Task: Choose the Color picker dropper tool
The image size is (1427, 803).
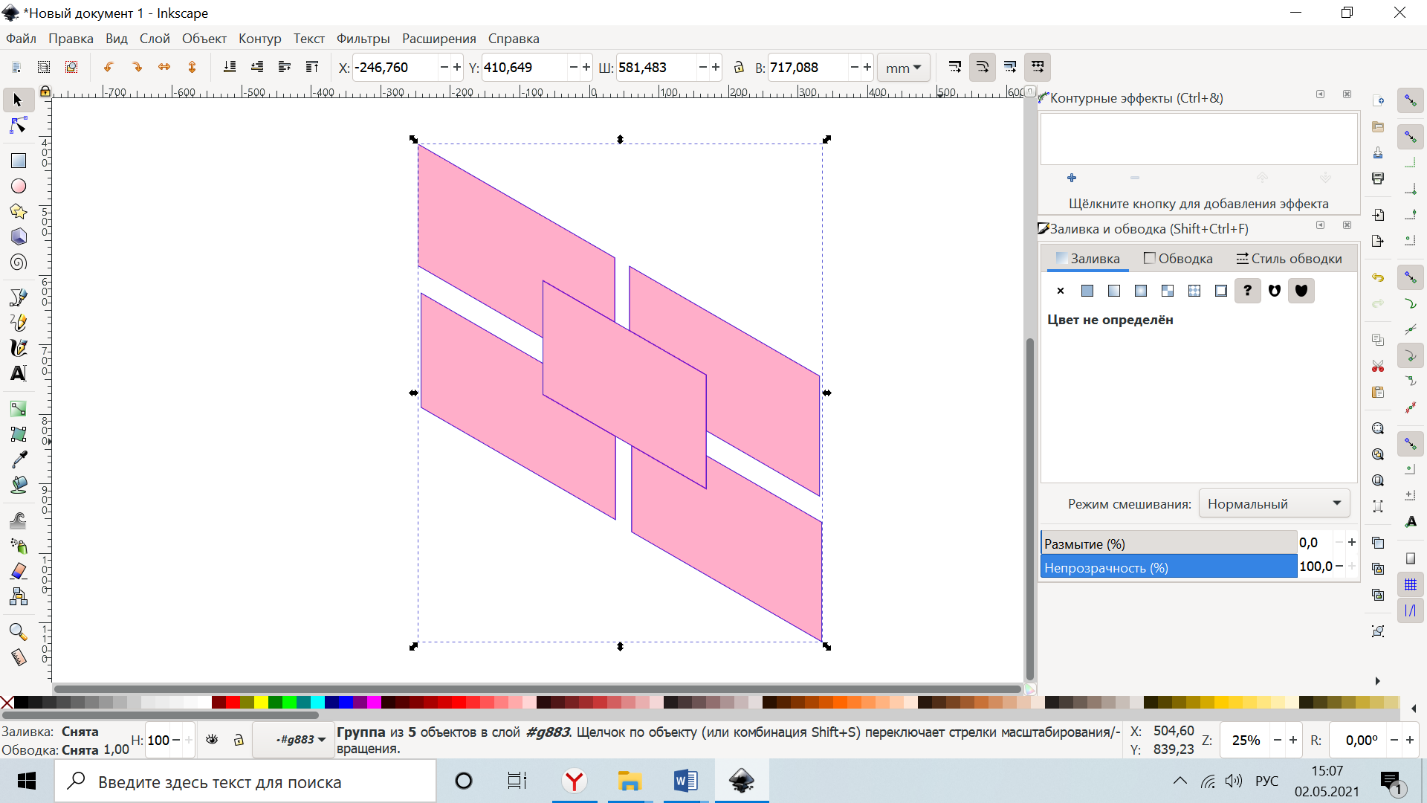Action: (x=18, y=459)
